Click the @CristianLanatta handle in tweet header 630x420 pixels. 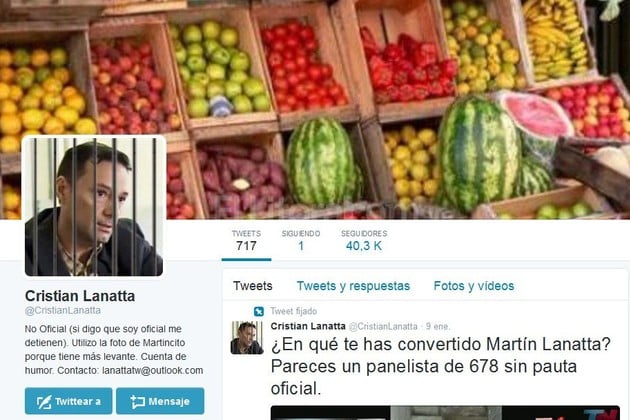pyautogui.click(x=383, y=326)
